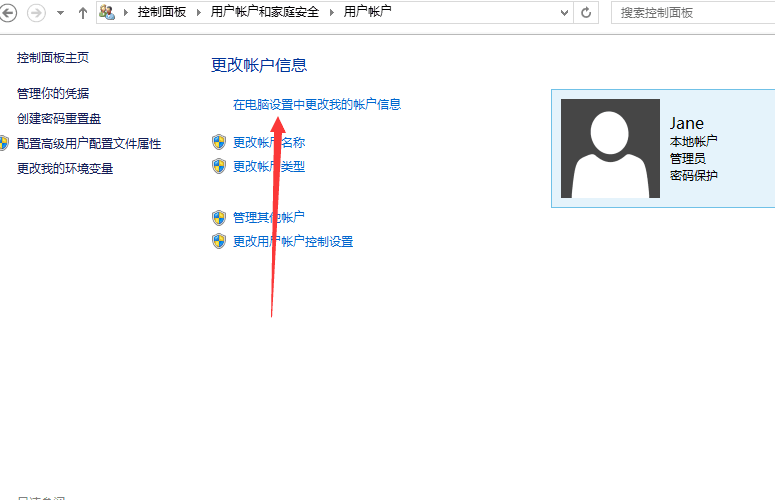The width and height of the screenshot is (775, 500).
Task: Click the 管理员 label under Jane
Action: [x=688, y=159]
